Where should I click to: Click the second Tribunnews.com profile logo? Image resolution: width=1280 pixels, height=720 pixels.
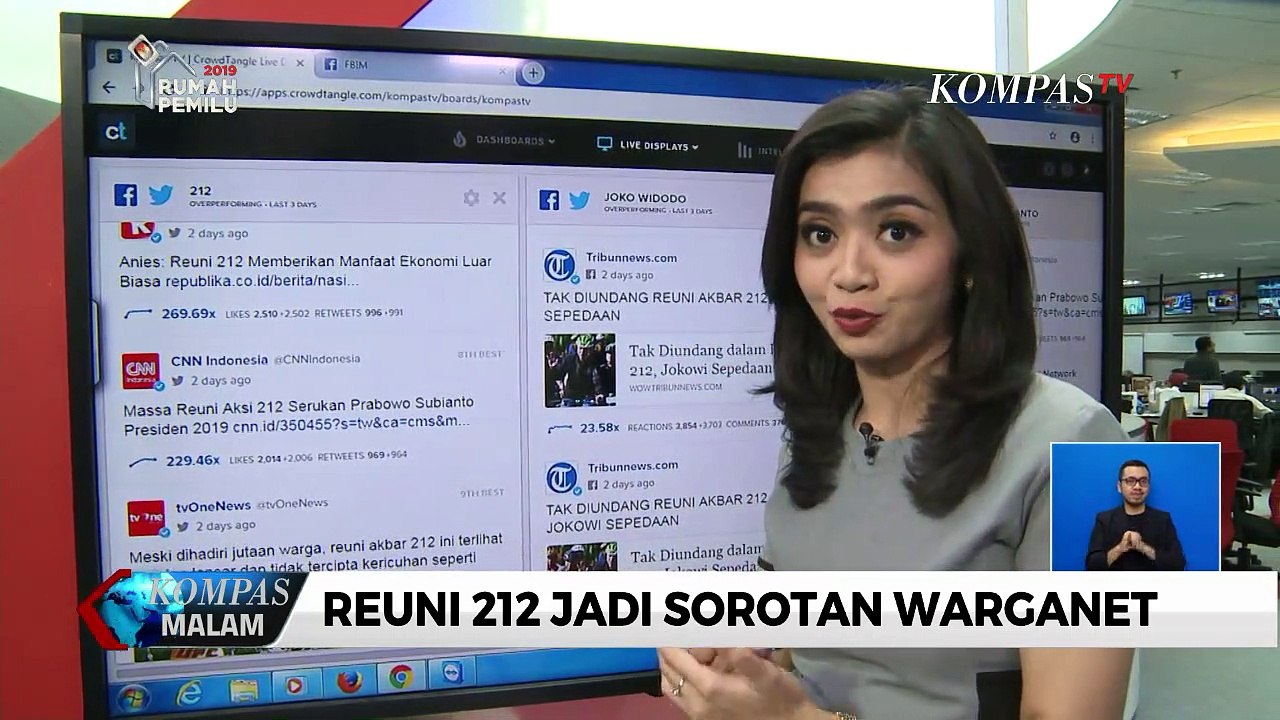562,477
